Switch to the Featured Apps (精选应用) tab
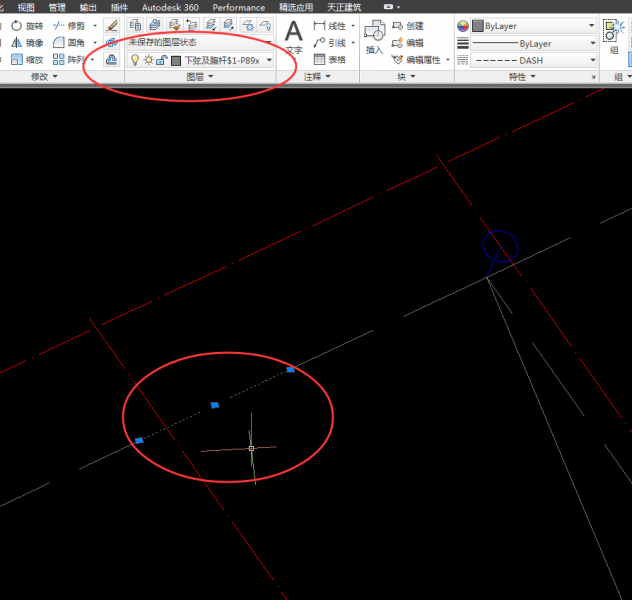This screenshot has width=632, height=600. point(296,7)
